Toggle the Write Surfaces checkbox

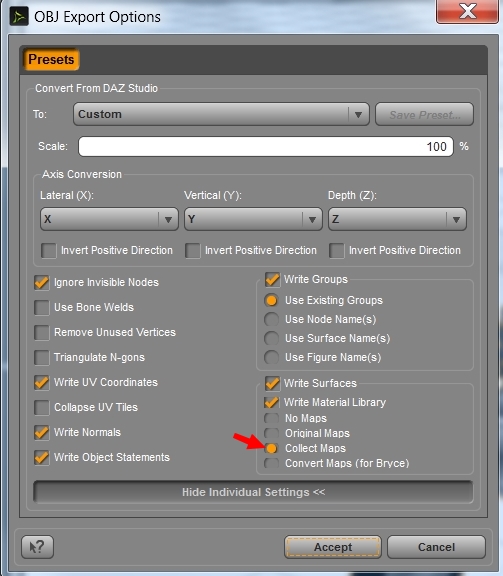(x=272, y=384)
